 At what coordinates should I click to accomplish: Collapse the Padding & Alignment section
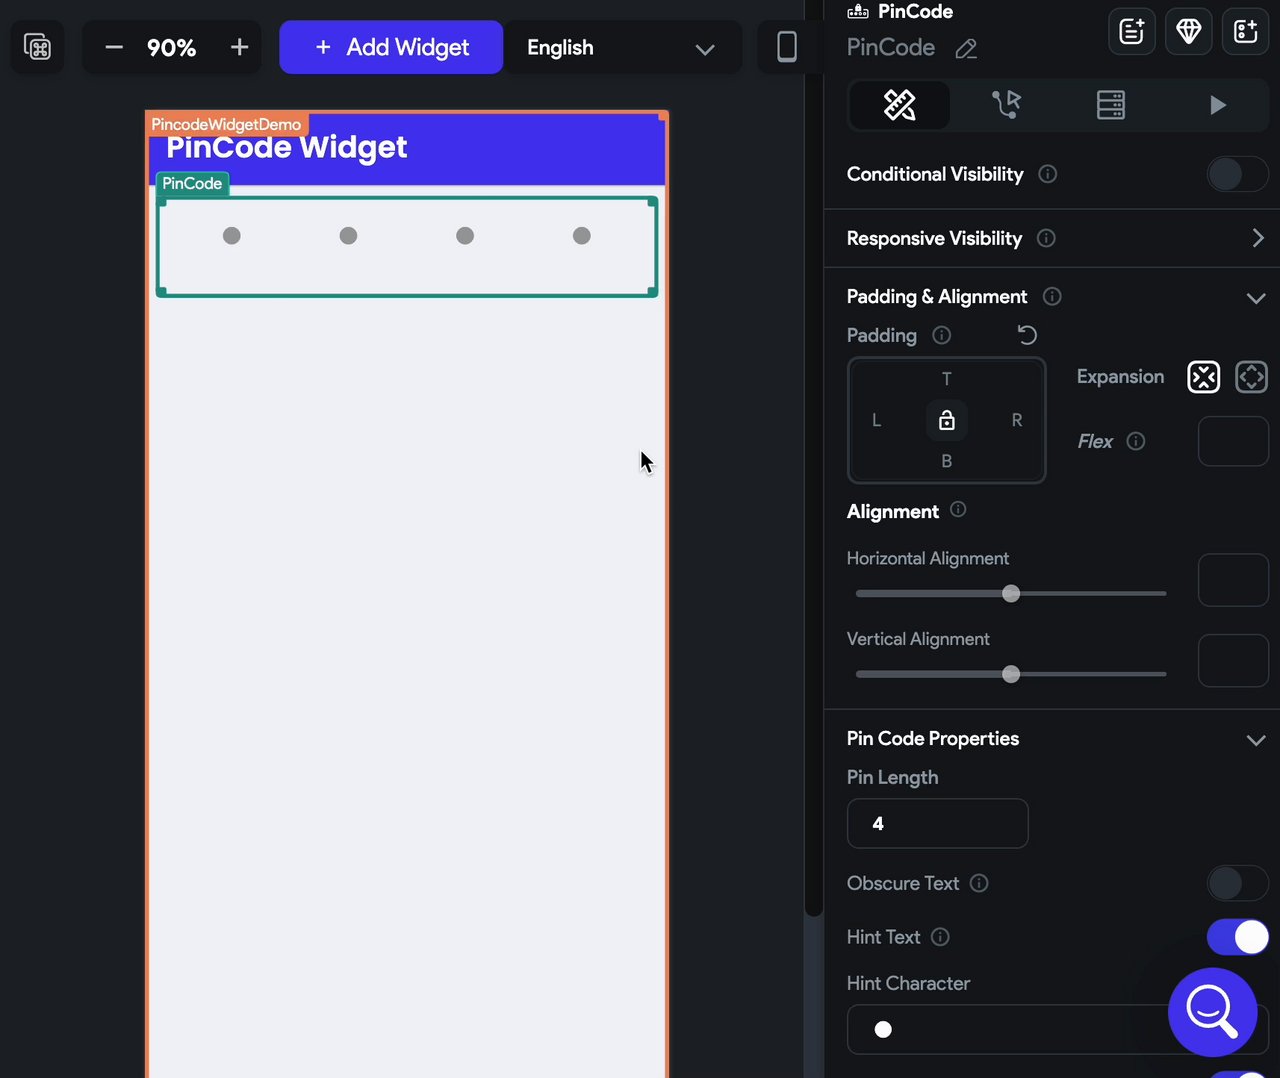coord(1256,298)
